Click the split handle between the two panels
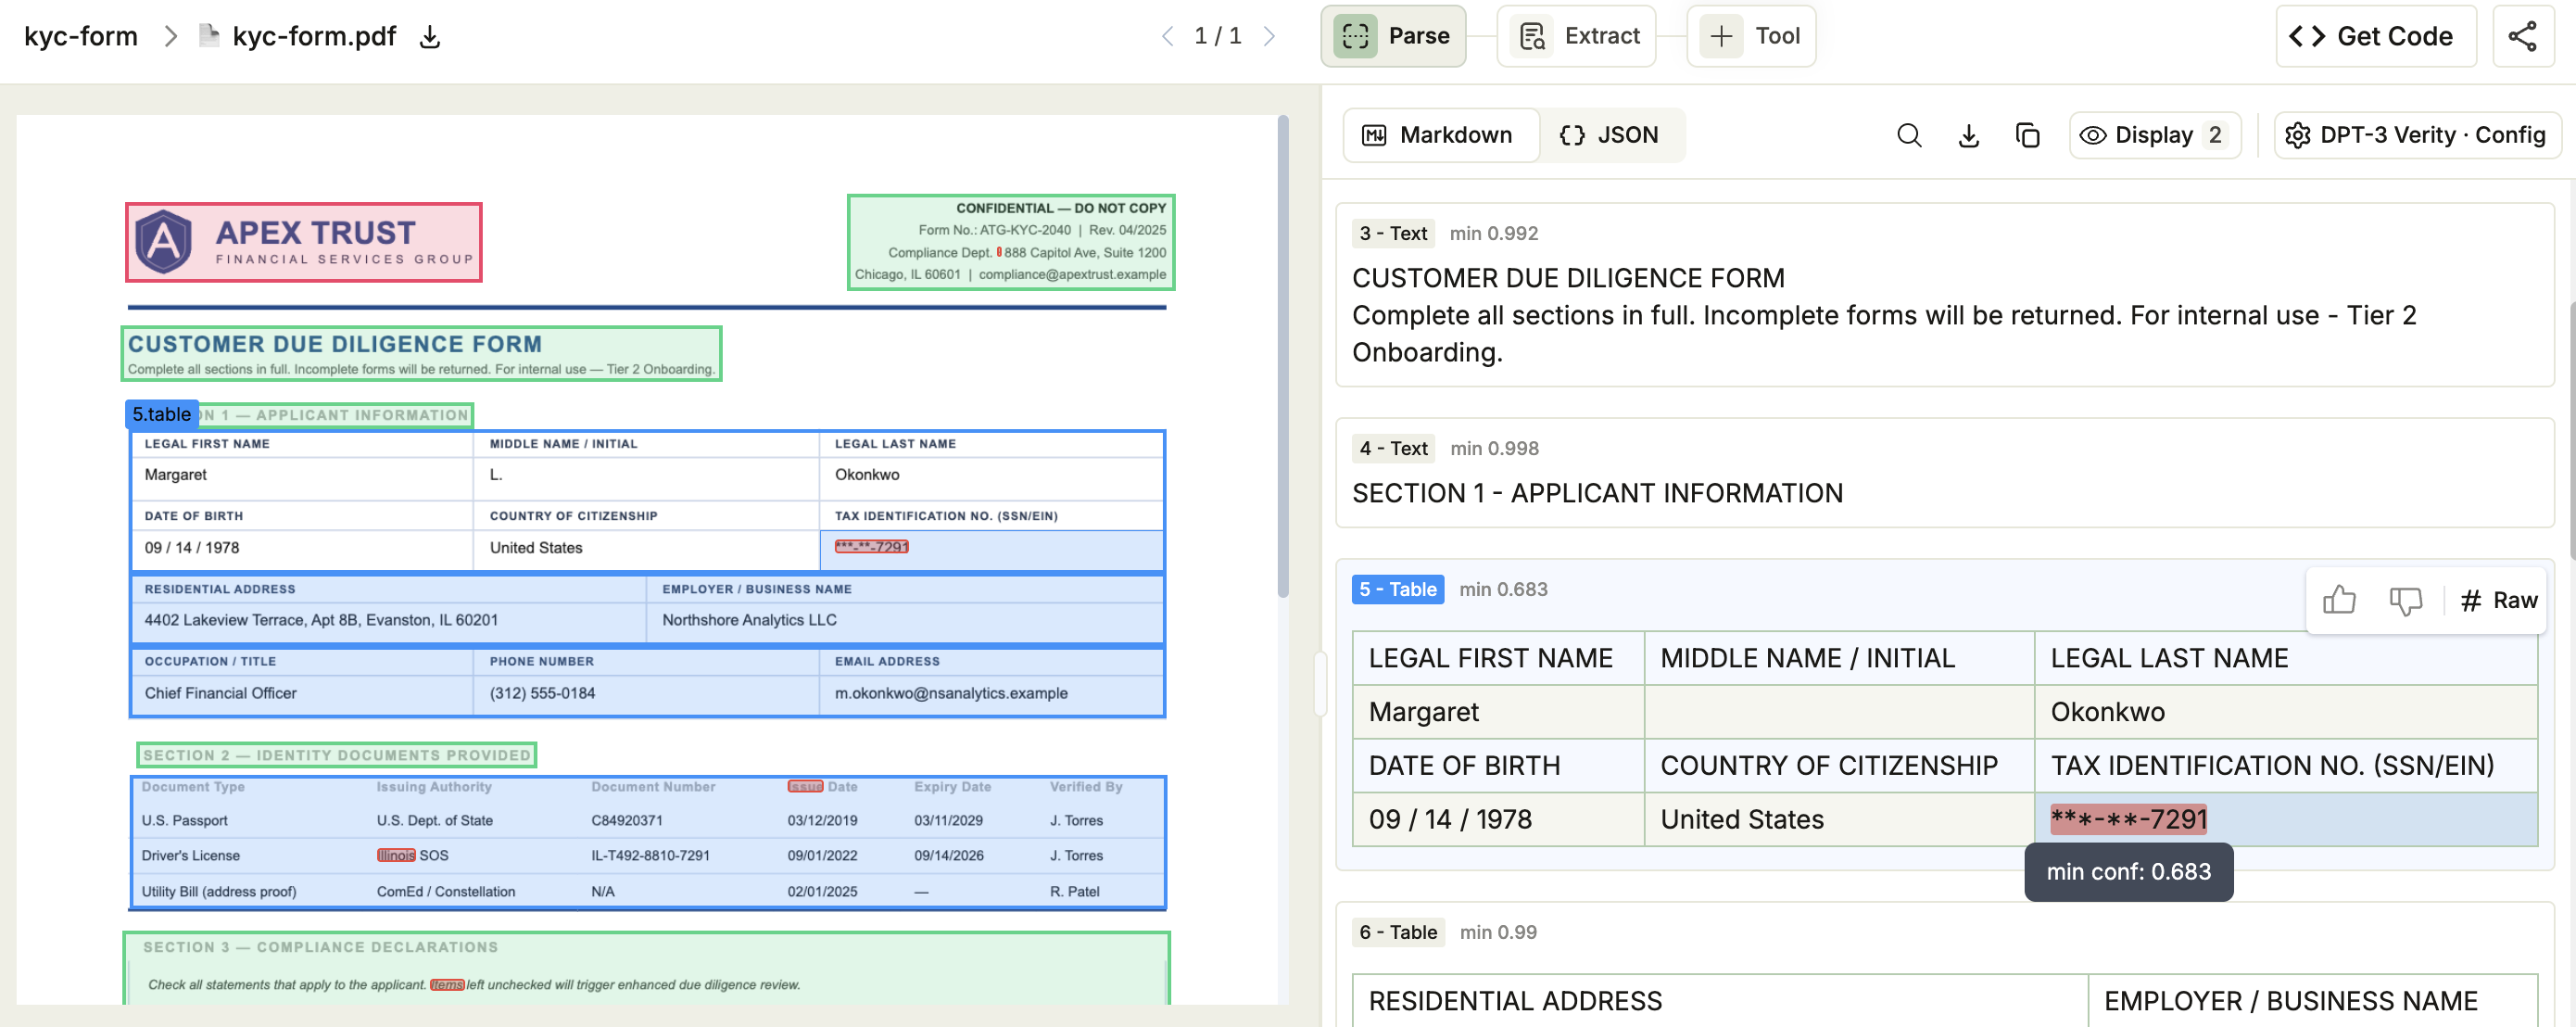2576x1027 pixels. [1320, 685]
